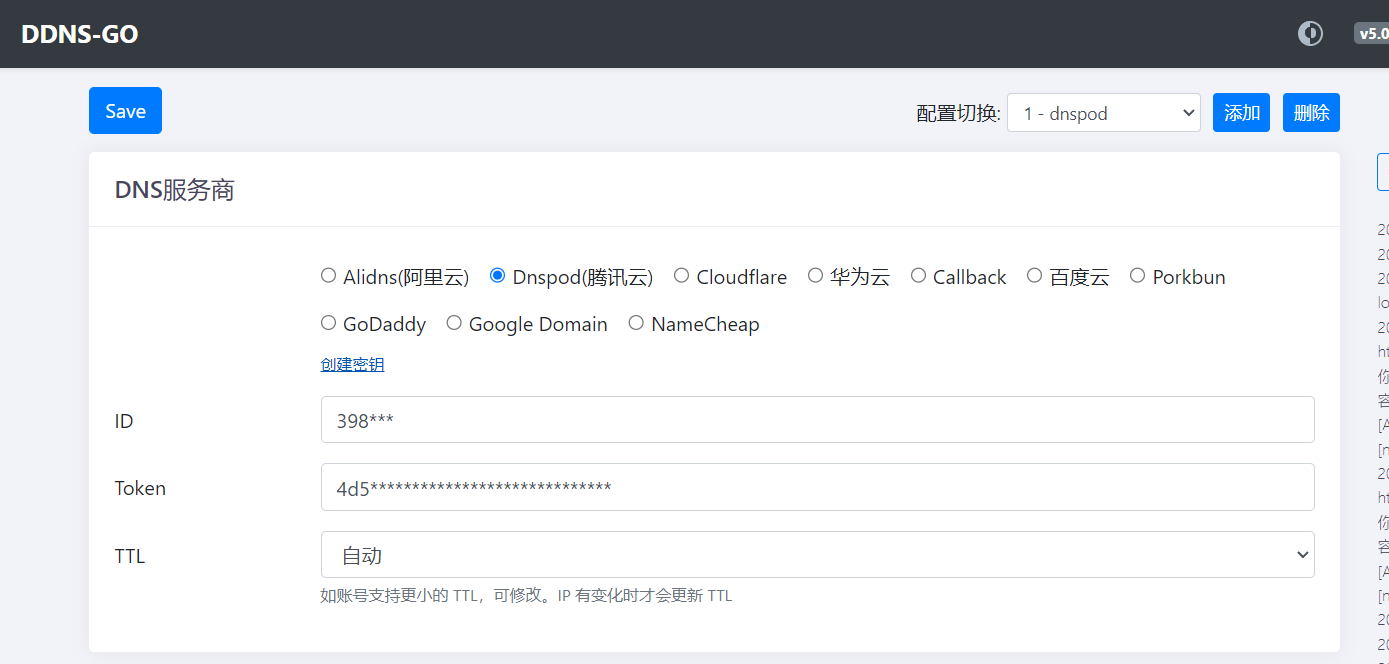Click the TTL field label
This screenshot has height=664, width=1389.
[x=130, y=556]
